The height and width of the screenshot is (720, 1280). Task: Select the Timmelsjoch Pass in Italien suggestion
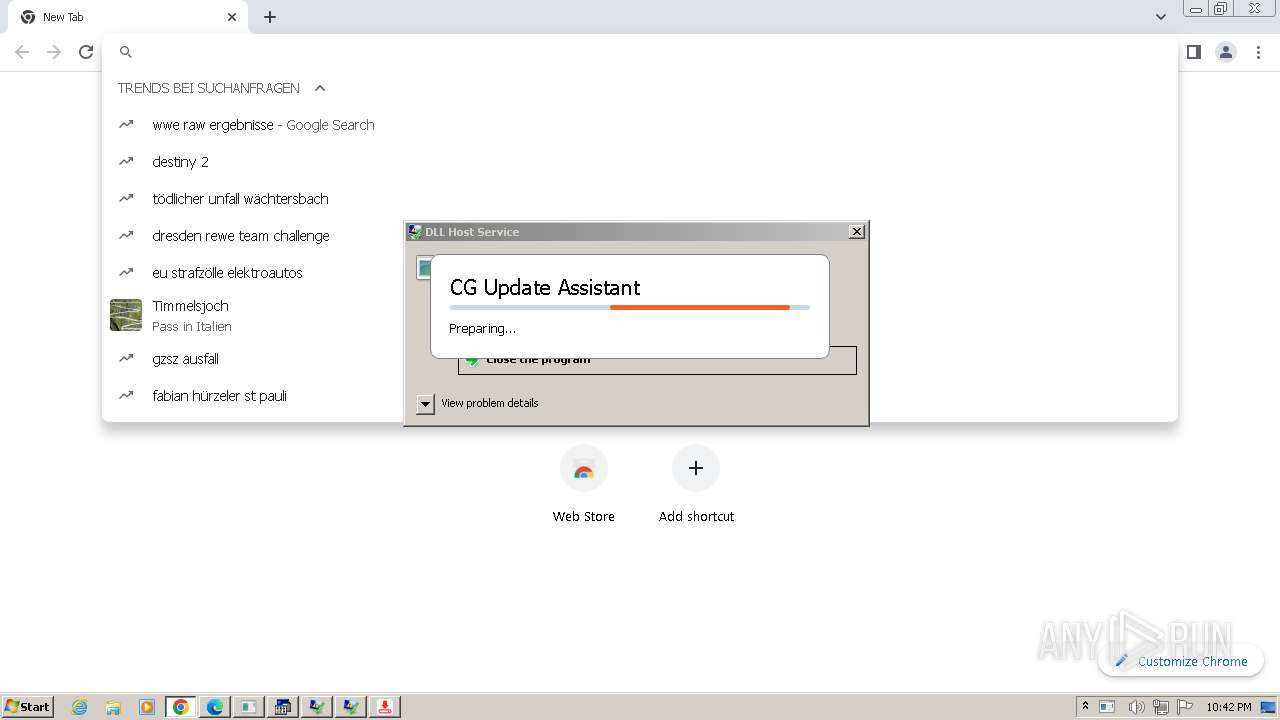(640, 315)
